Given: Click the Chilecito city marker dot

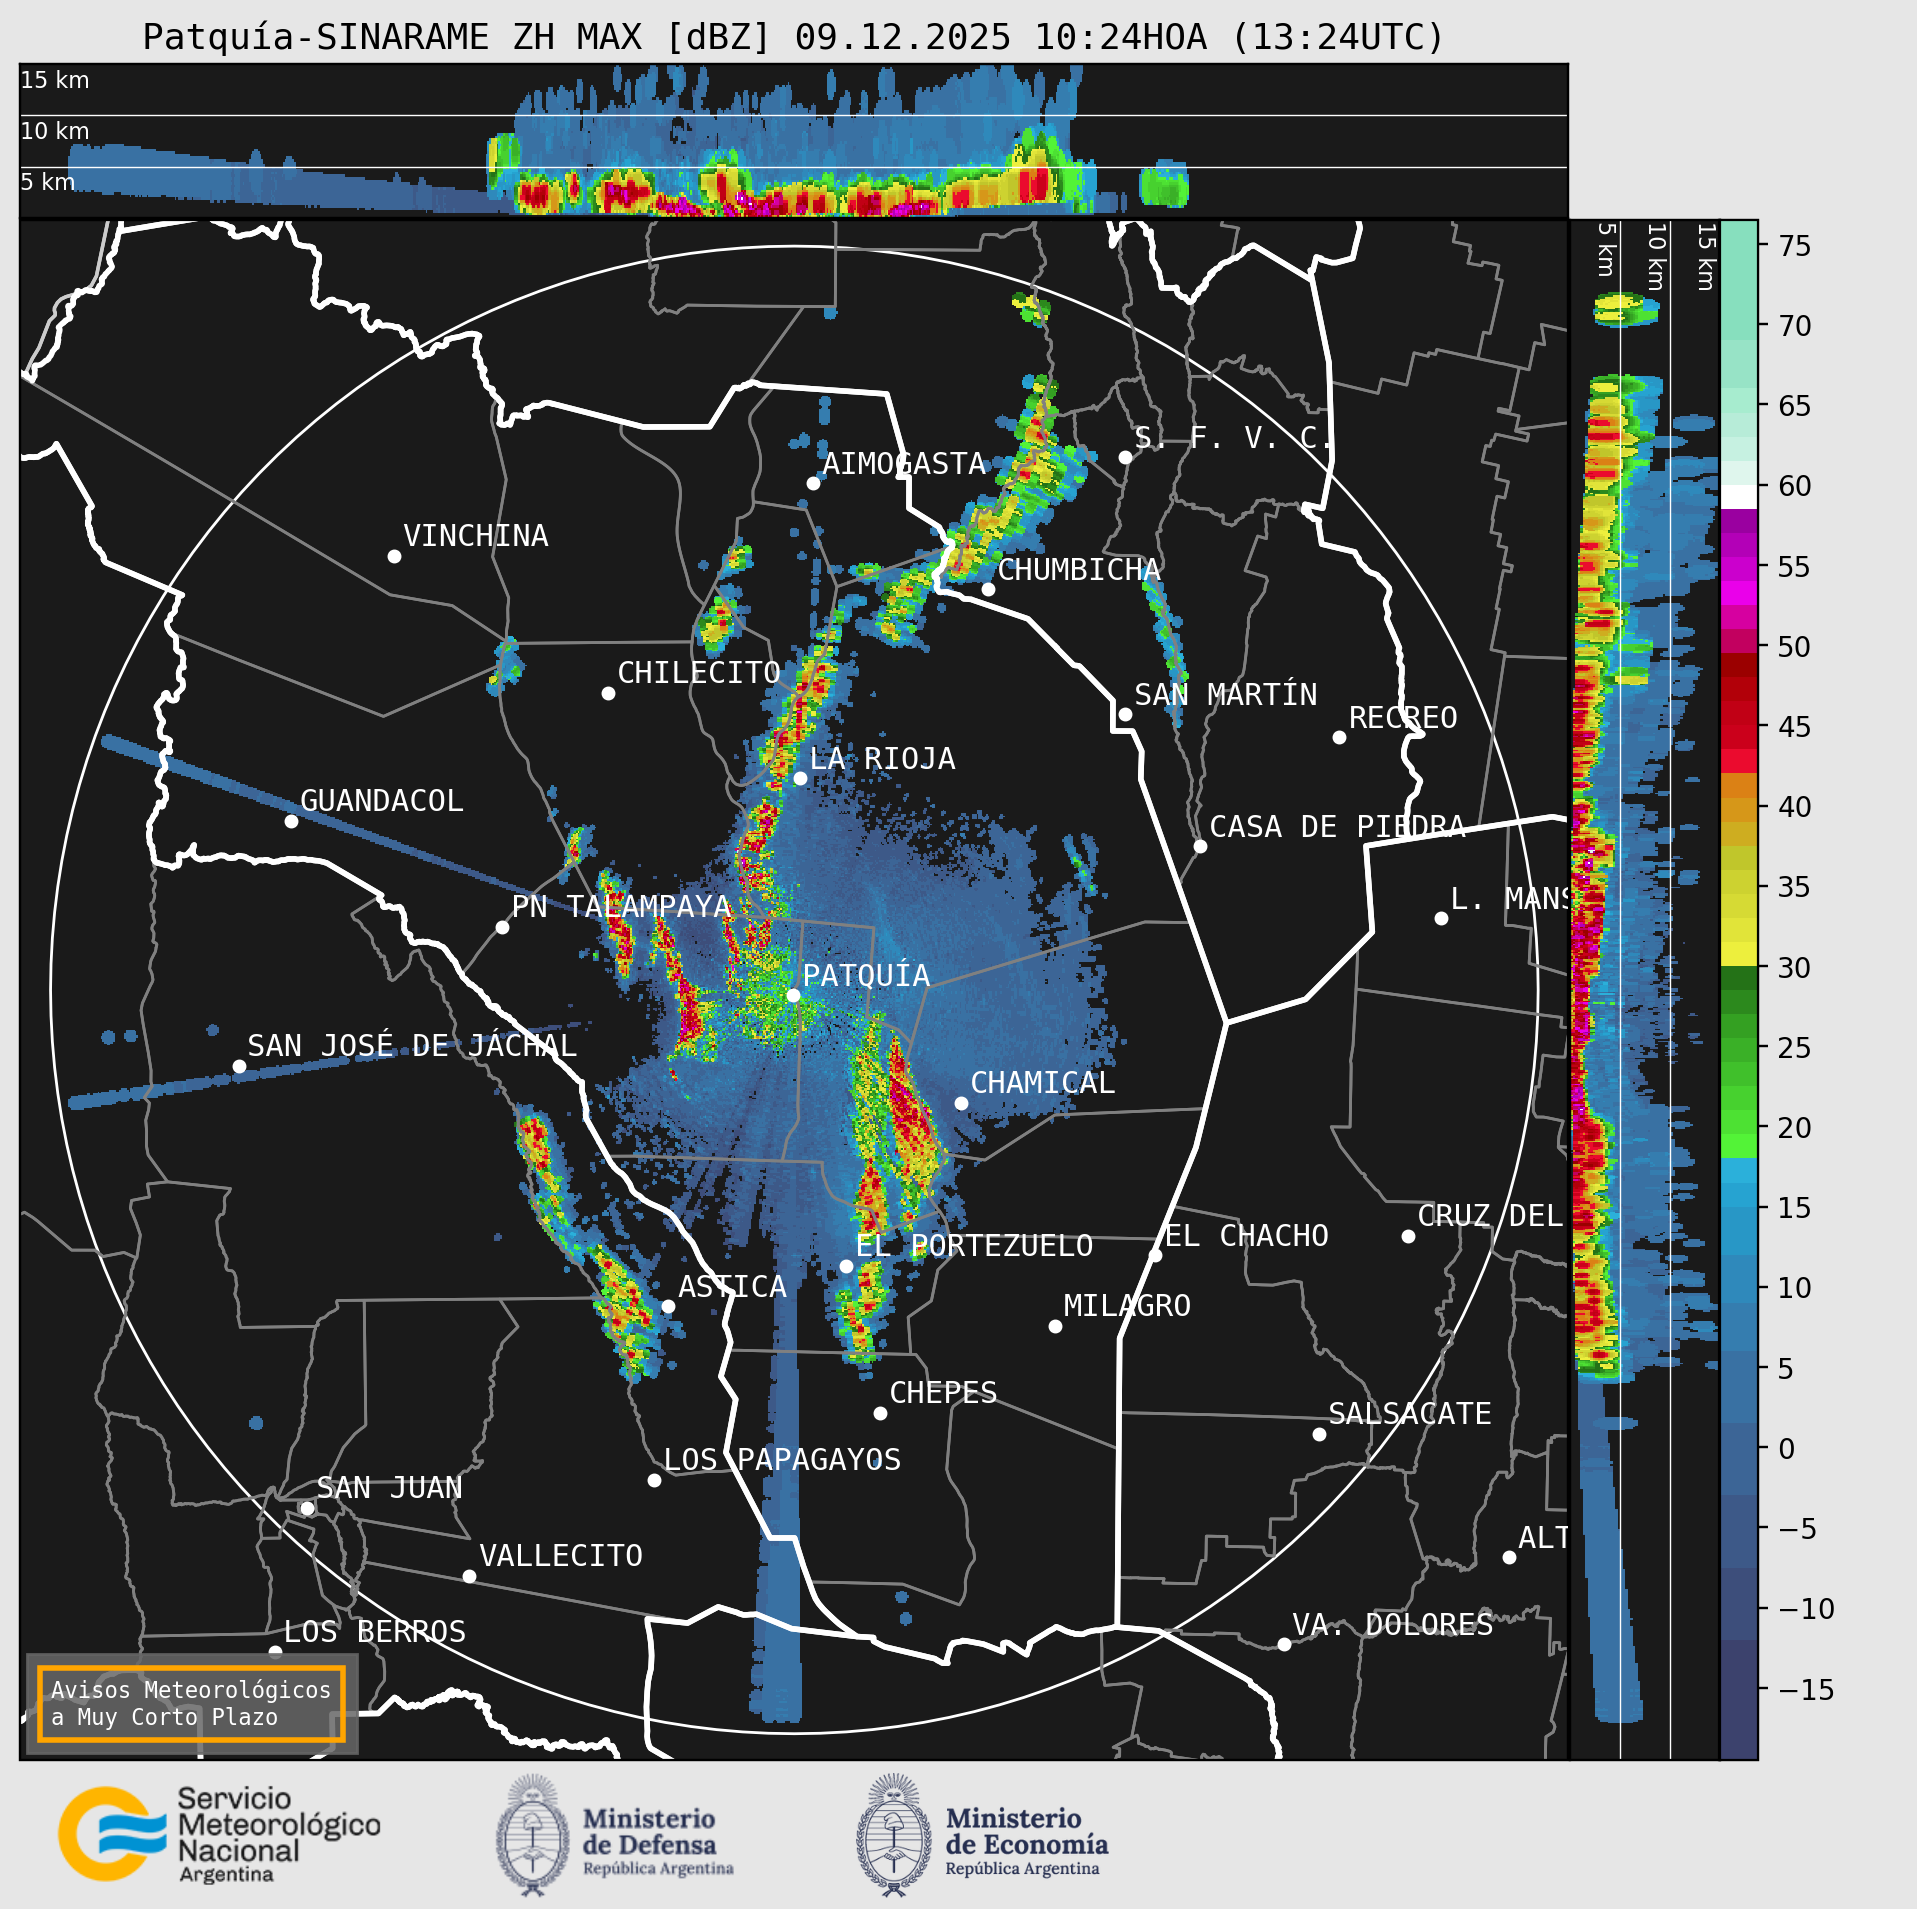Looking at the screenshot, I should point(608,693).
